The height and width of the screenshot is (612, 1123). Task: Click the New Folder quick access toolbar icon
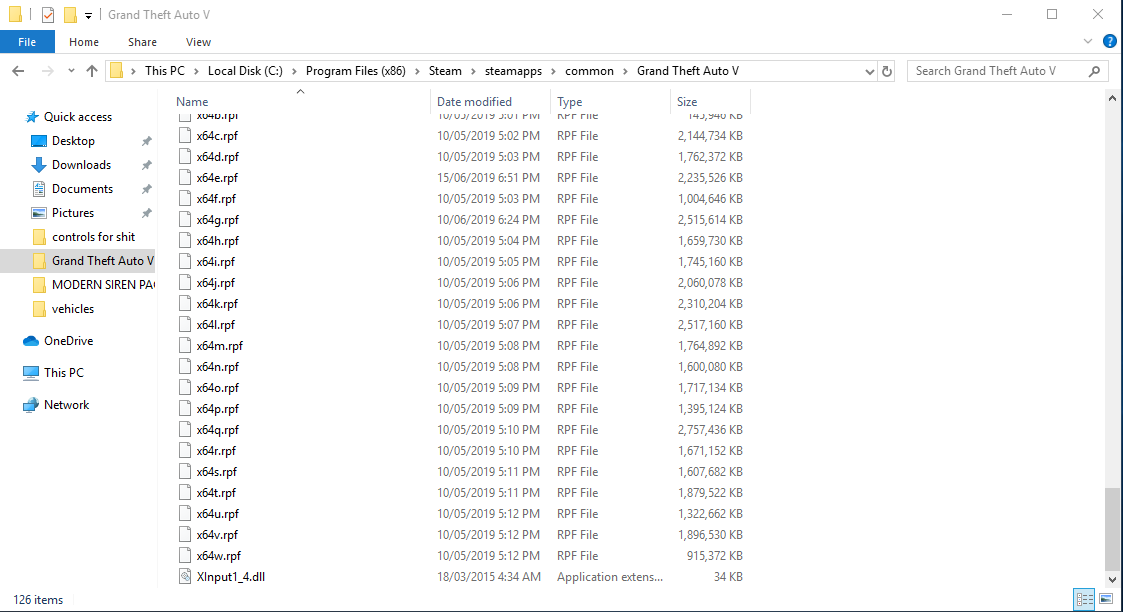[70, 14]
